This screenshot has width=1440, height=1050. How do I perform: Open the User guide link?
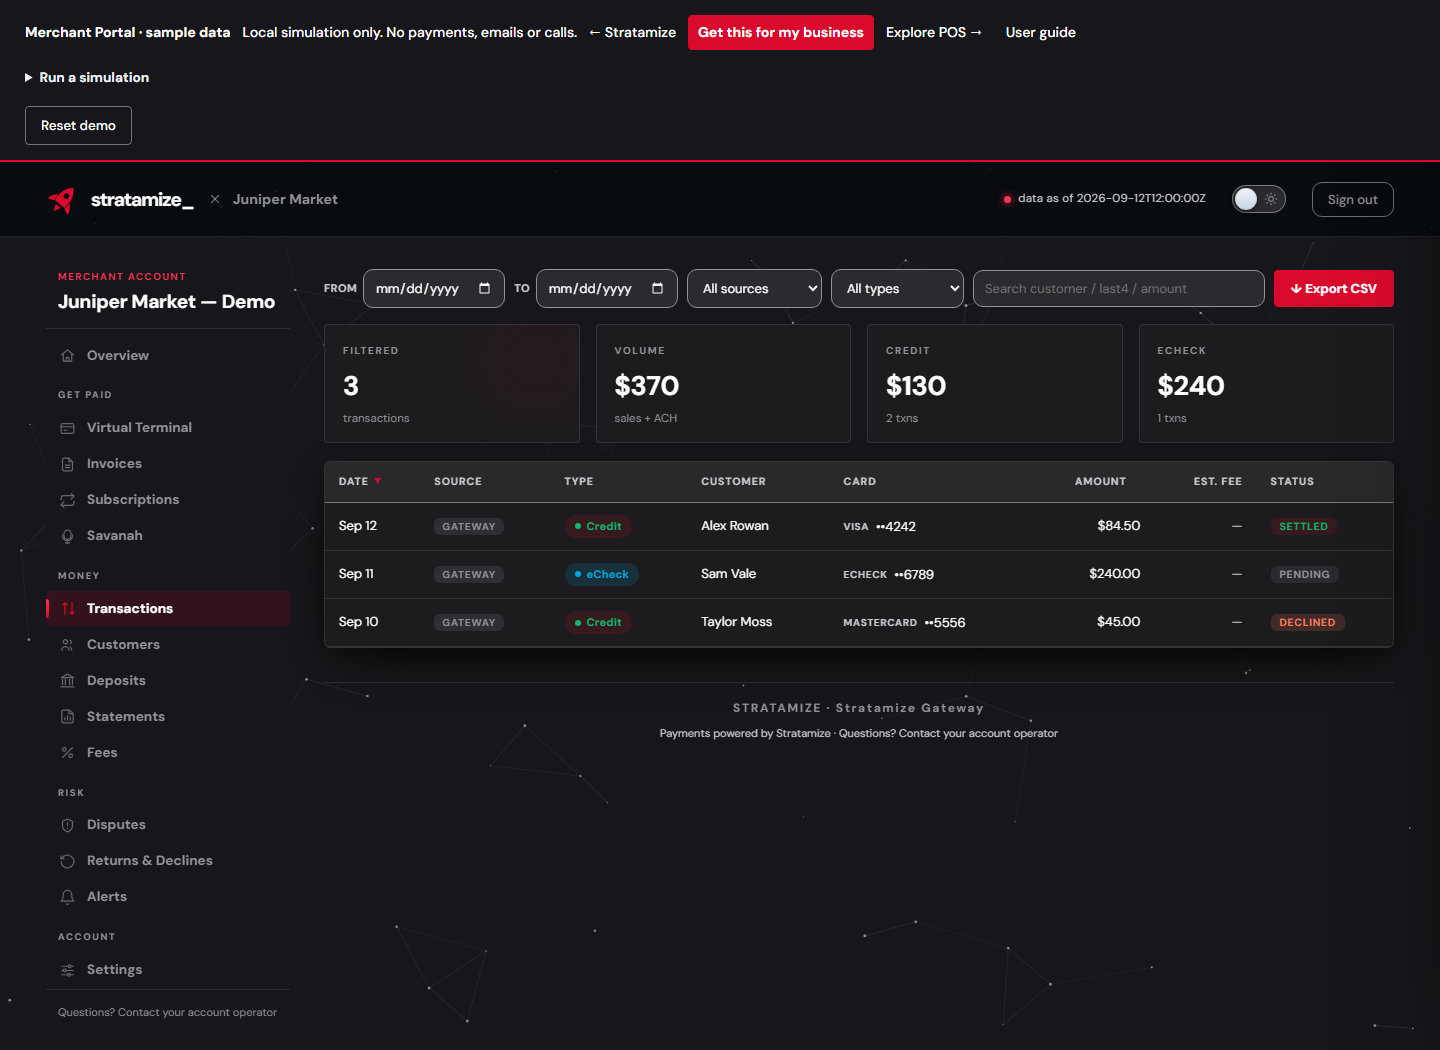[x=1040, y=32]
